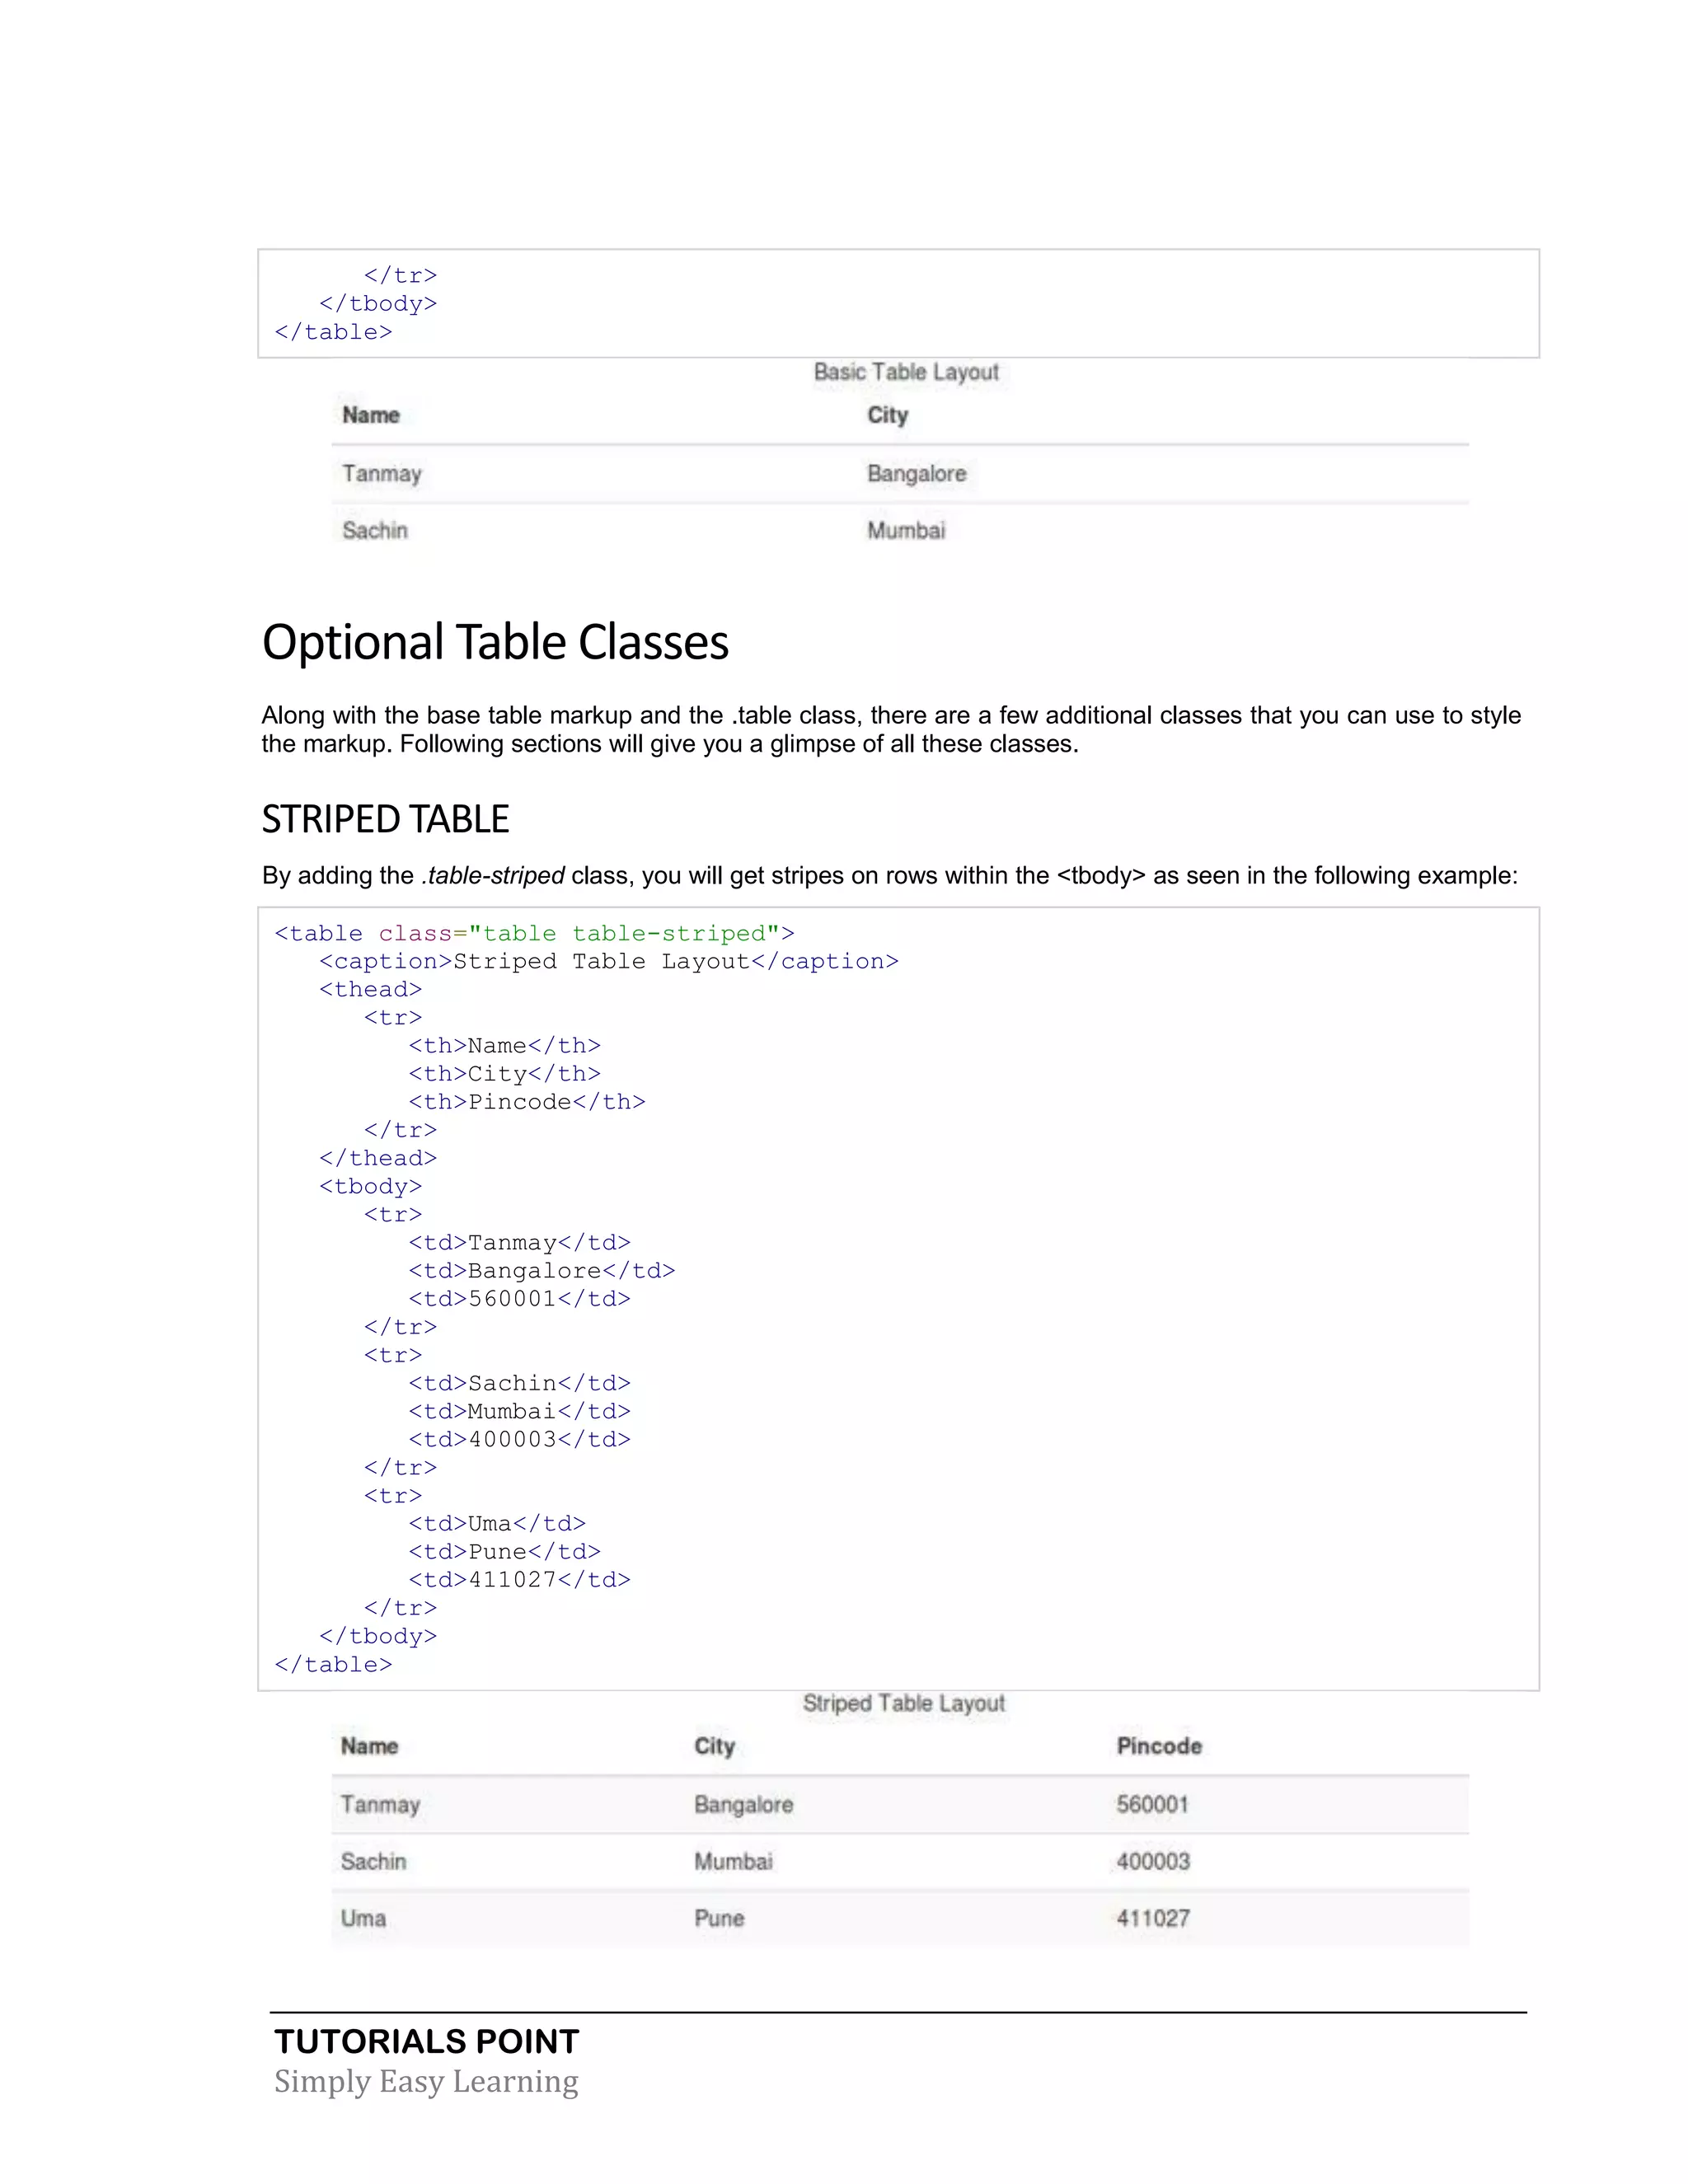Click the paragraph starting "Along with the base table"
The image size is (1688, 2184).
pos(891,730)
